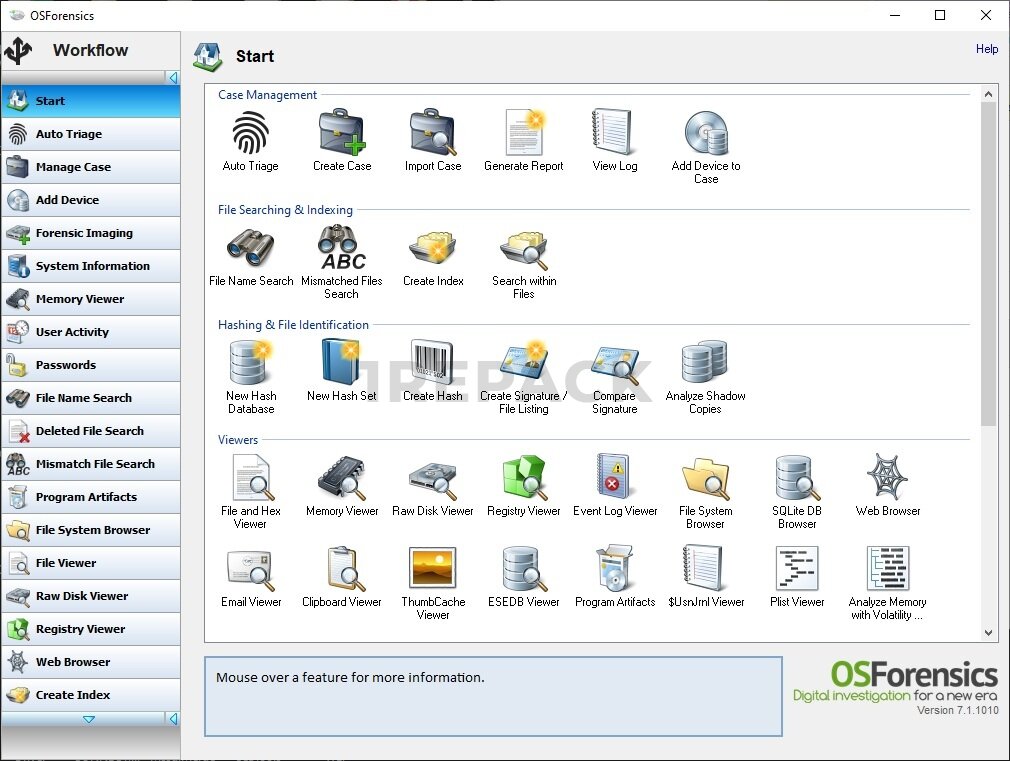Launch the Create Hash barcode icon
1010x761 pixels.
pos(433,363)
